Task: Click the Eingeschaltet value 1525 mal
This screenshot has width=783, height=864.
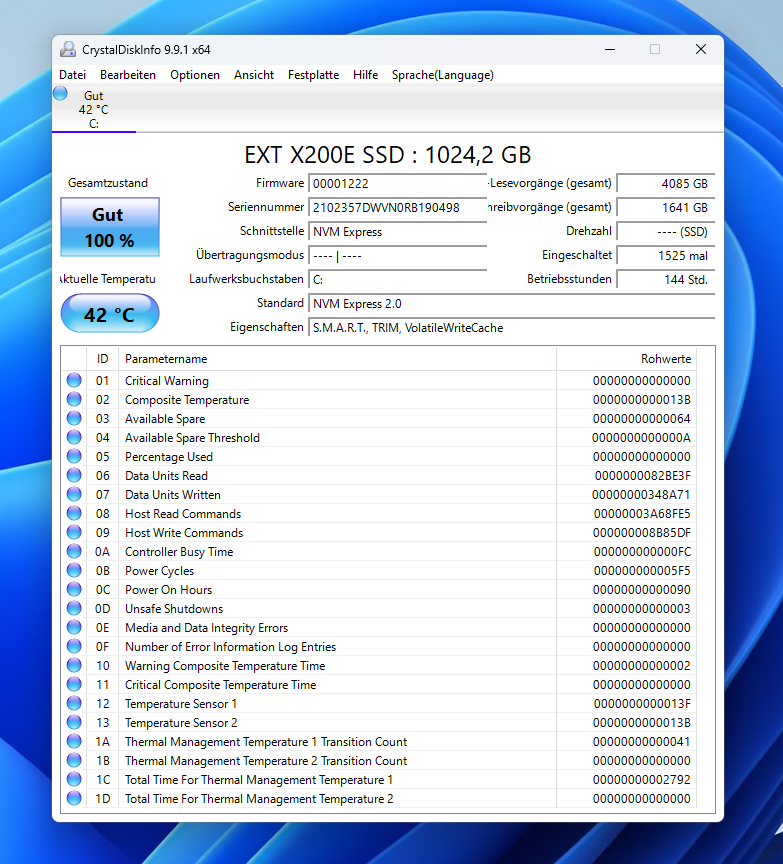Action: coord(666,256)
